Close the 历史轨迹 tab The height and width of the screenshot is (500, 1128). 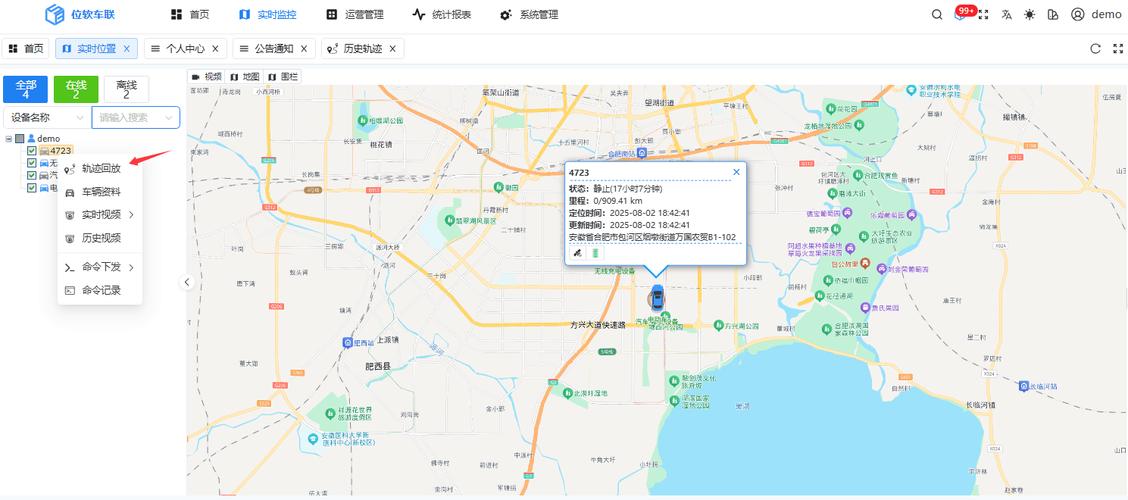tap(392, 49)
